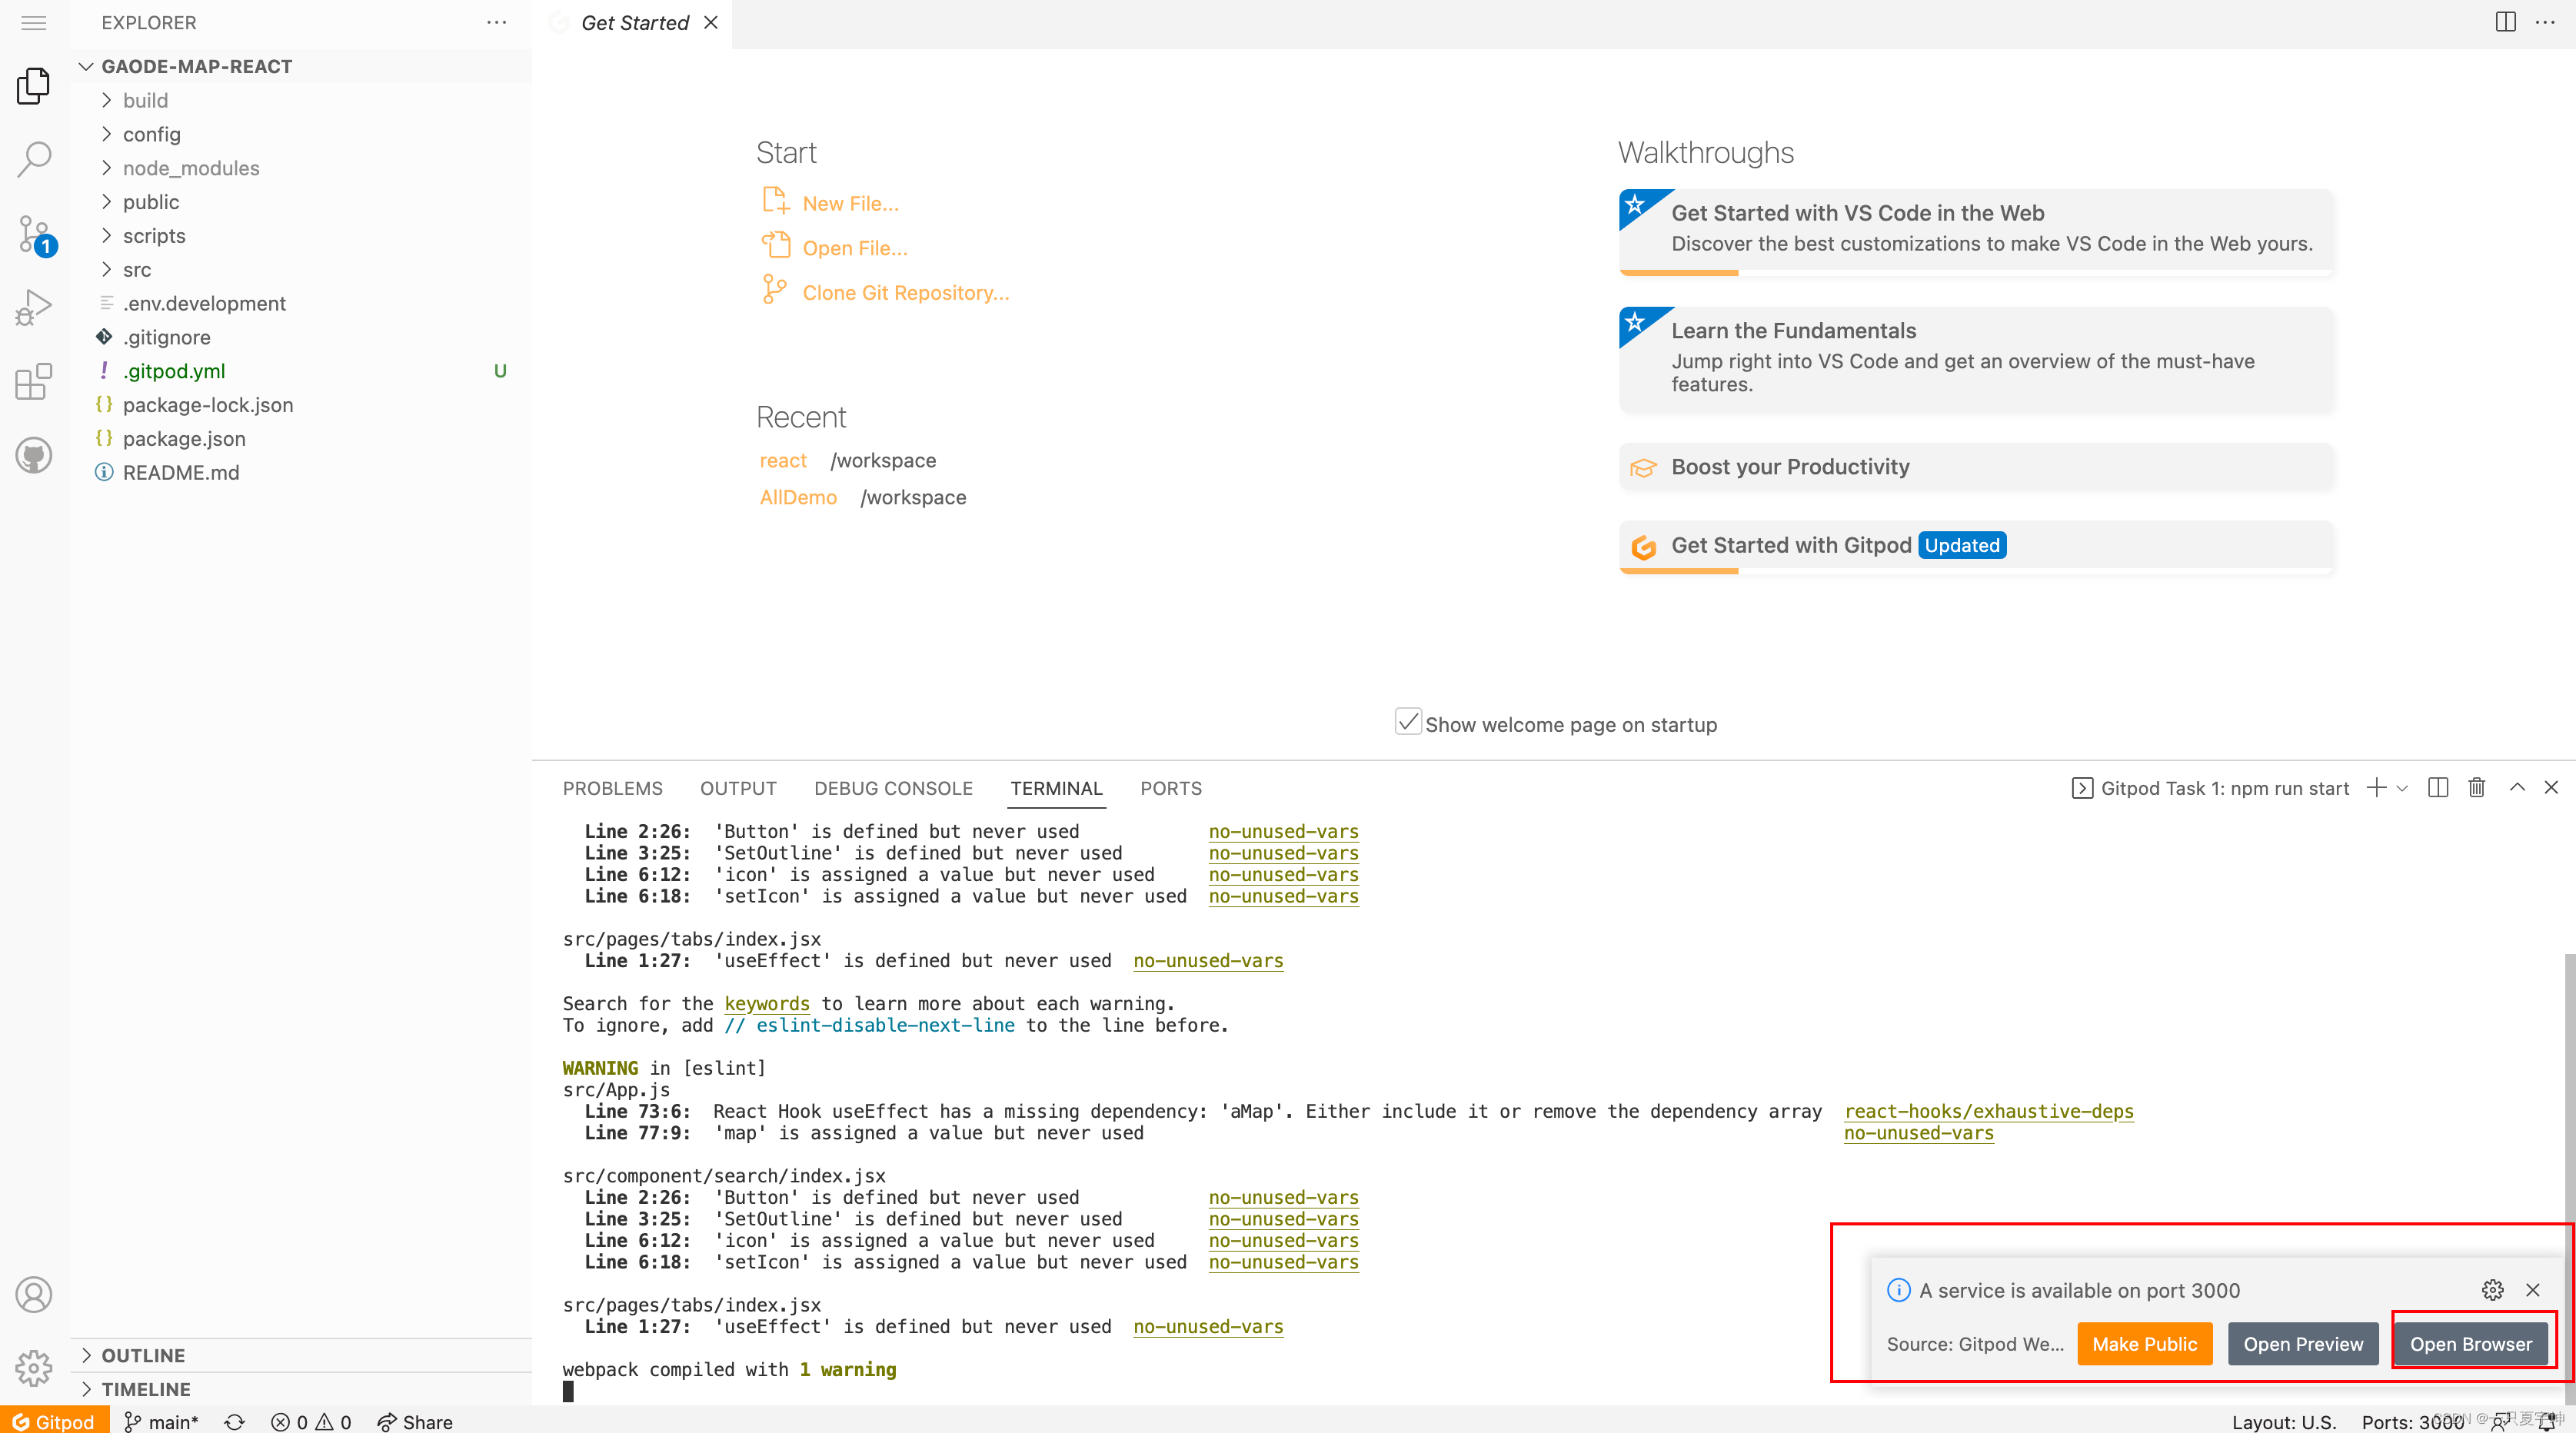The width and height of the screenshot is (2576, 1433).
Task: Open the main* branch indicator
Action: 160,1421
